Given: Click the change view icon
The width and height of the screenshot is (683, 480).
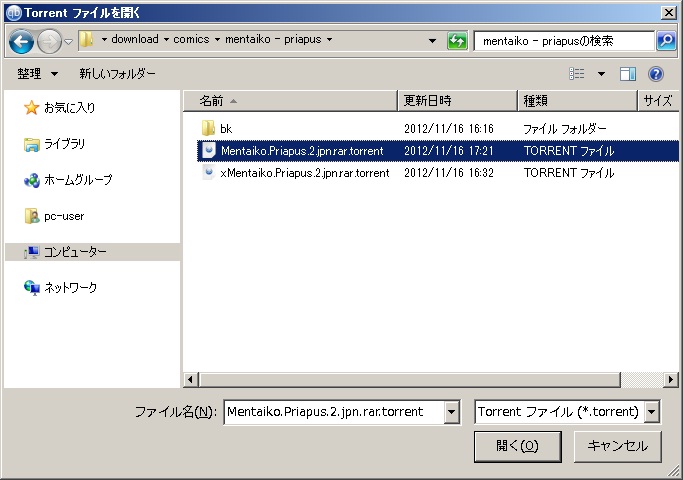Looking at the screenshot, I should 577,74.
